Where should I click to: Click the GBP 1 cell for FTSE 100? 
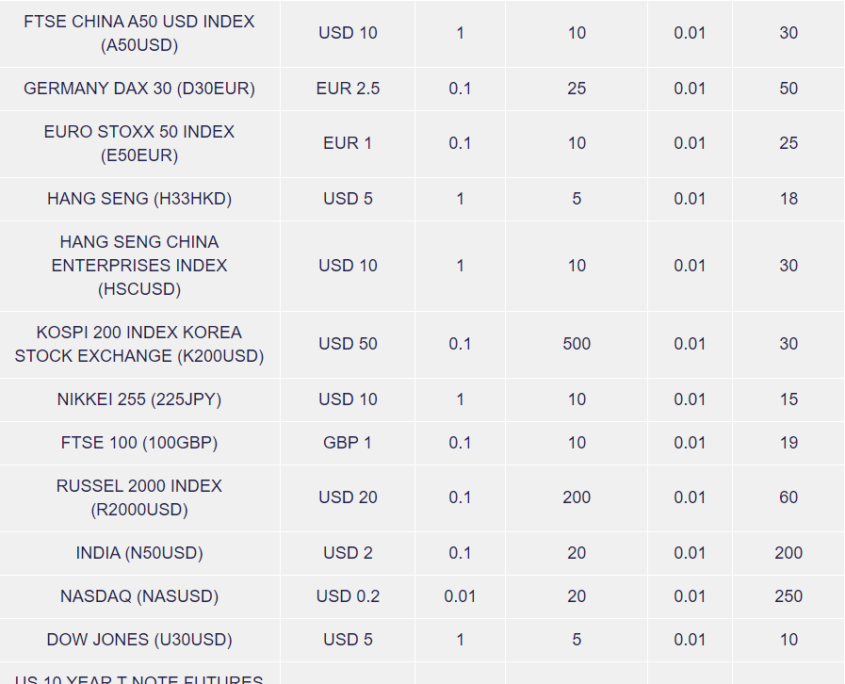[x=348, y=443]
